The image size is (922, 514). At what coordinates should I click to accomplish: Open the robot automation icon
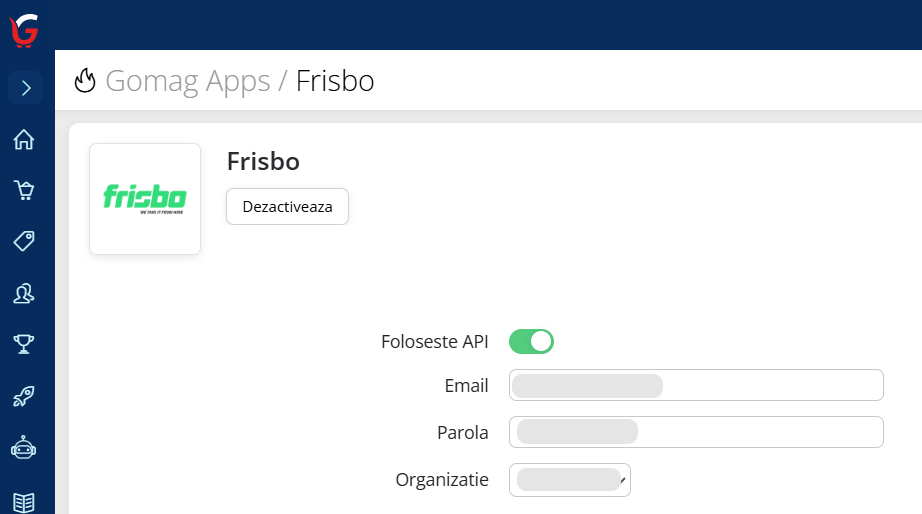click(x=24, y=448)
